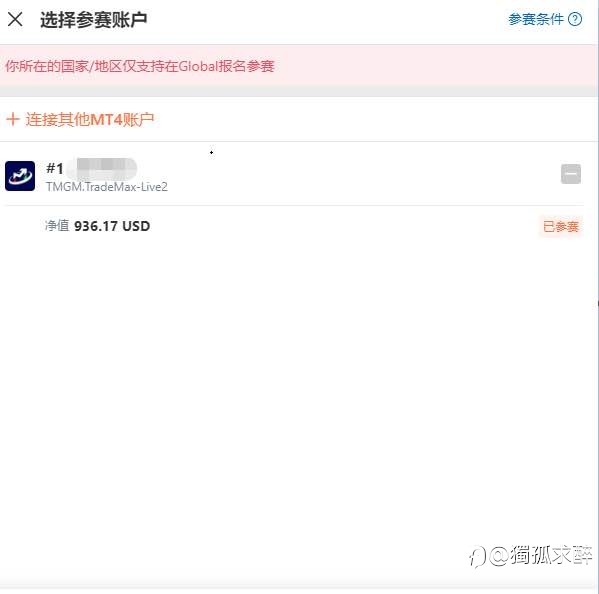Open the 参赛条件 help link
Image resolution: width=599 pixels, height=594 pixels.
(x=536, y=19)
